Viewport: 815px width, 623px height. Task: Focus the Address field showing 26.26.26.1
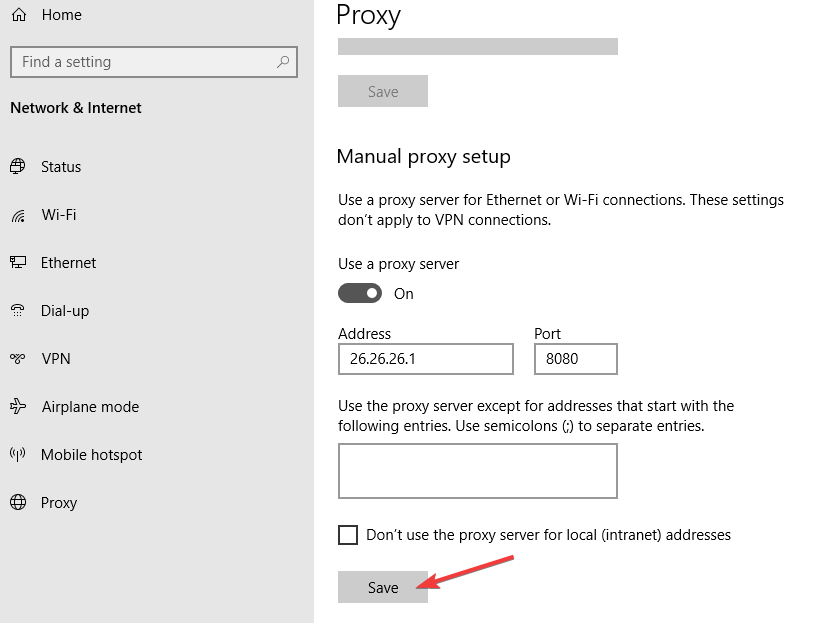pyautogui.click(x=426, y=359)
